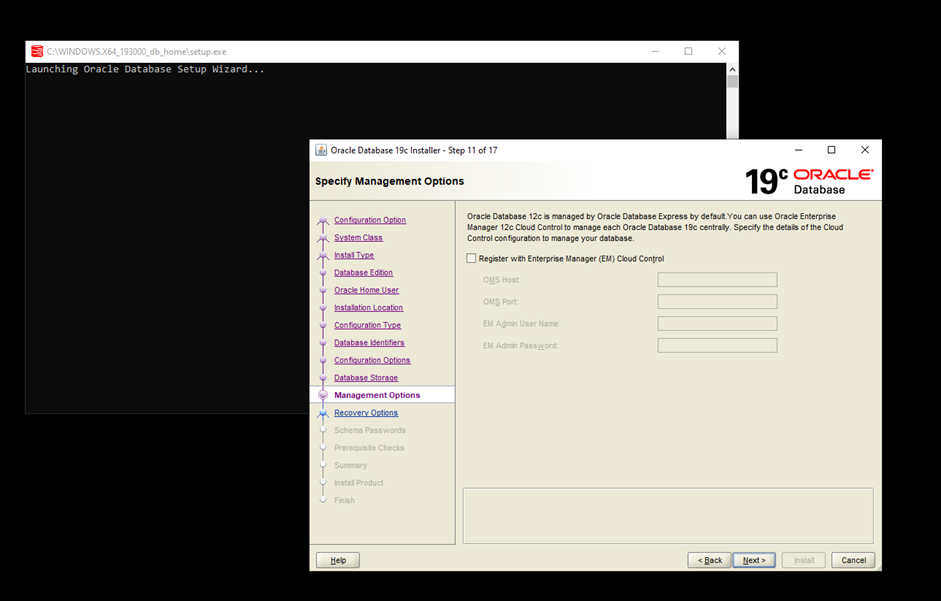Go to System Class step

pyautogui.click(x=358, y=237)
